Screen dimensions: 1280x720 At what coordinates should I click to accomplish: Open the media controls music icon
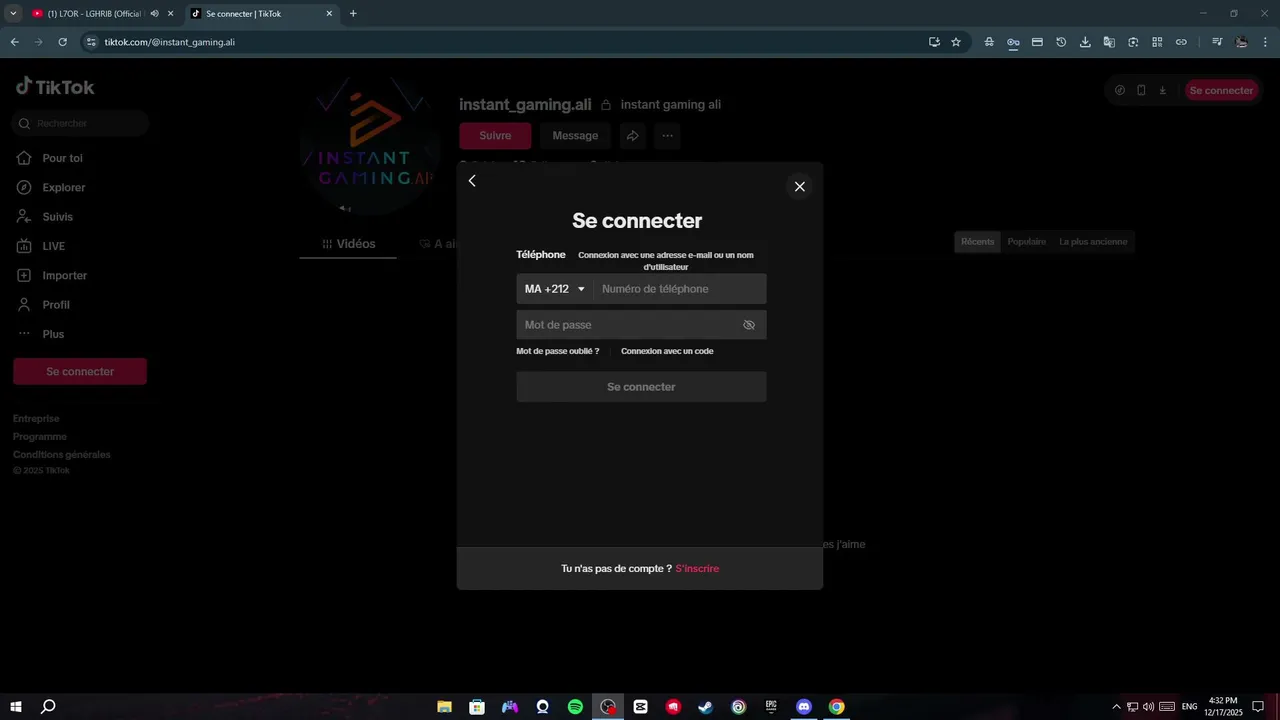click(x=1217, y=42)
